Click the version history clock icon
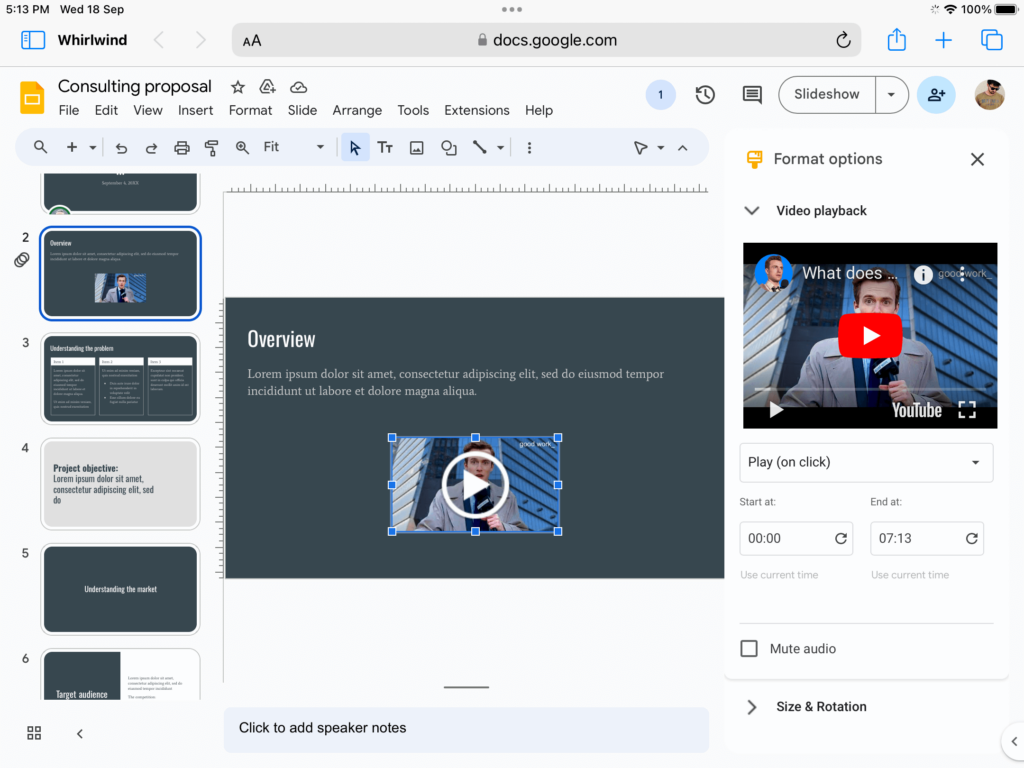1024x768 pixels. coord(705,94)
